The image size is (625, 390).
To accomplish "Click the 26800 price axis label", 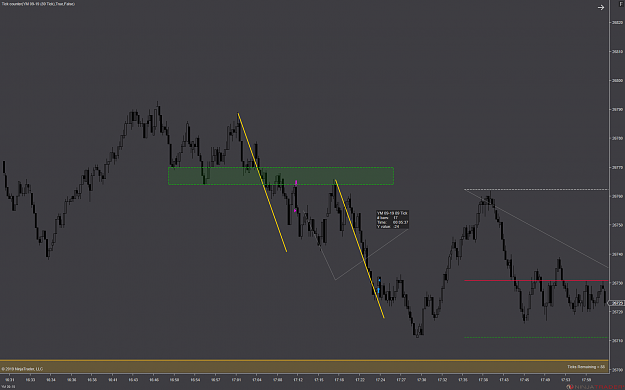I will 617,80.
